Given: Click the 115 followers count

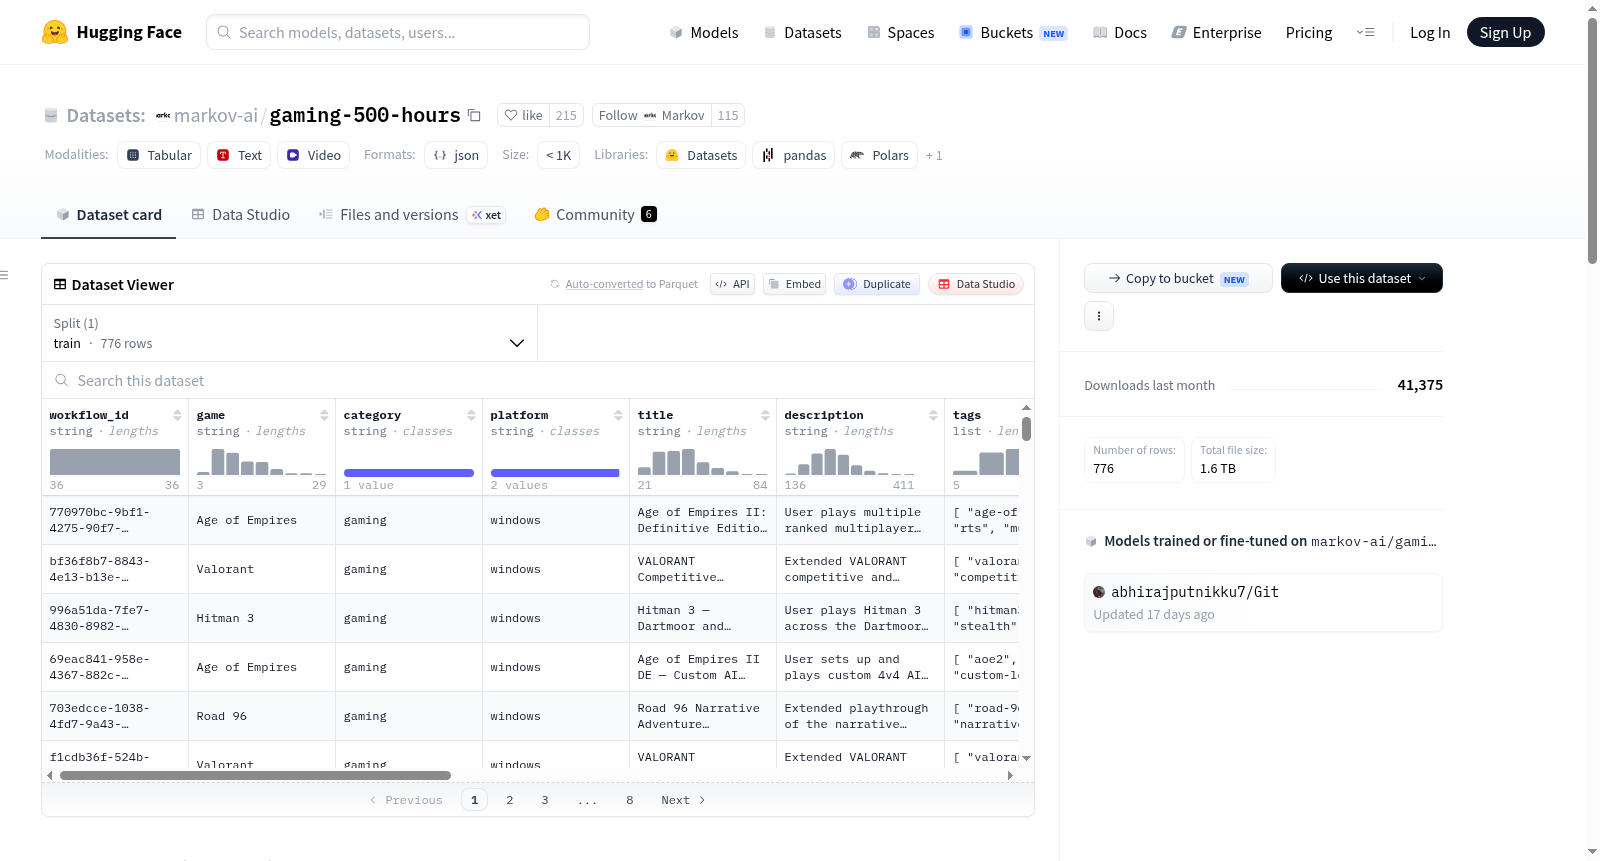Looking at the screenshot, I should pyautogui.click(x=728, y=115).
